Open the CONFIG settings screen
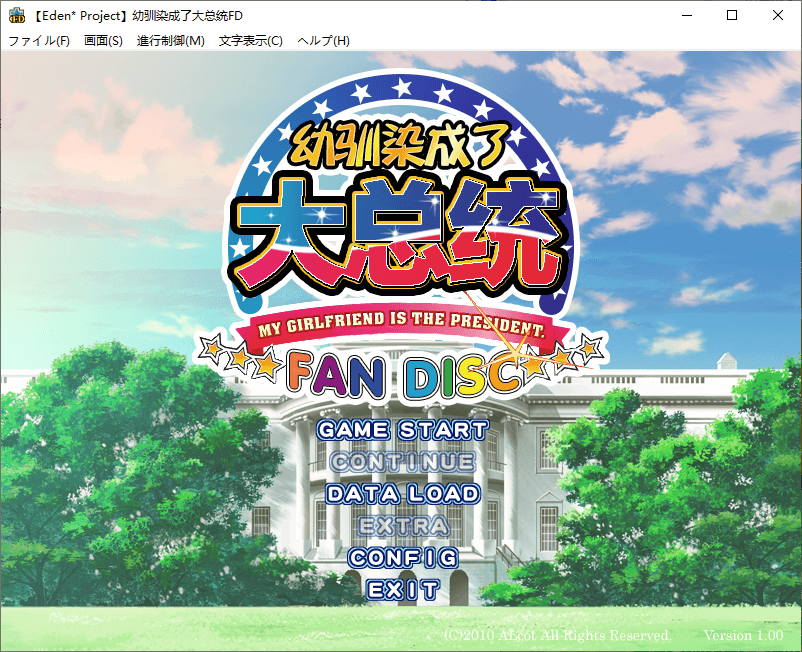 [402, 558]
